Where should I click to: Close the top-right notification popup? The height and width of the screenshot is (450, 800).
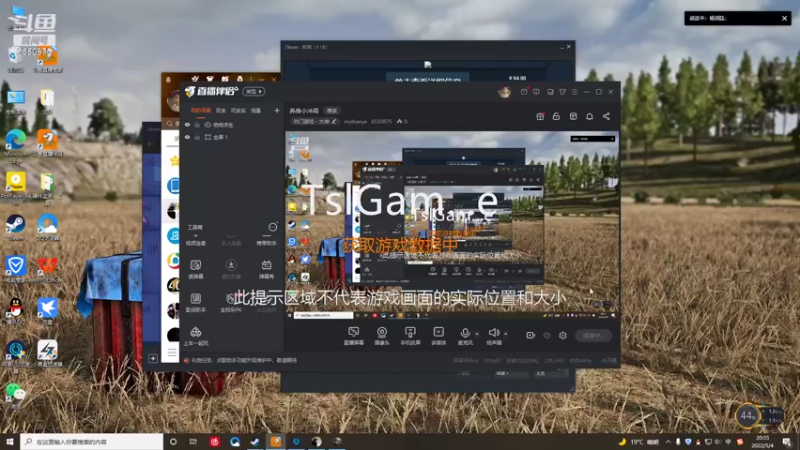click(x=784, y=18)
